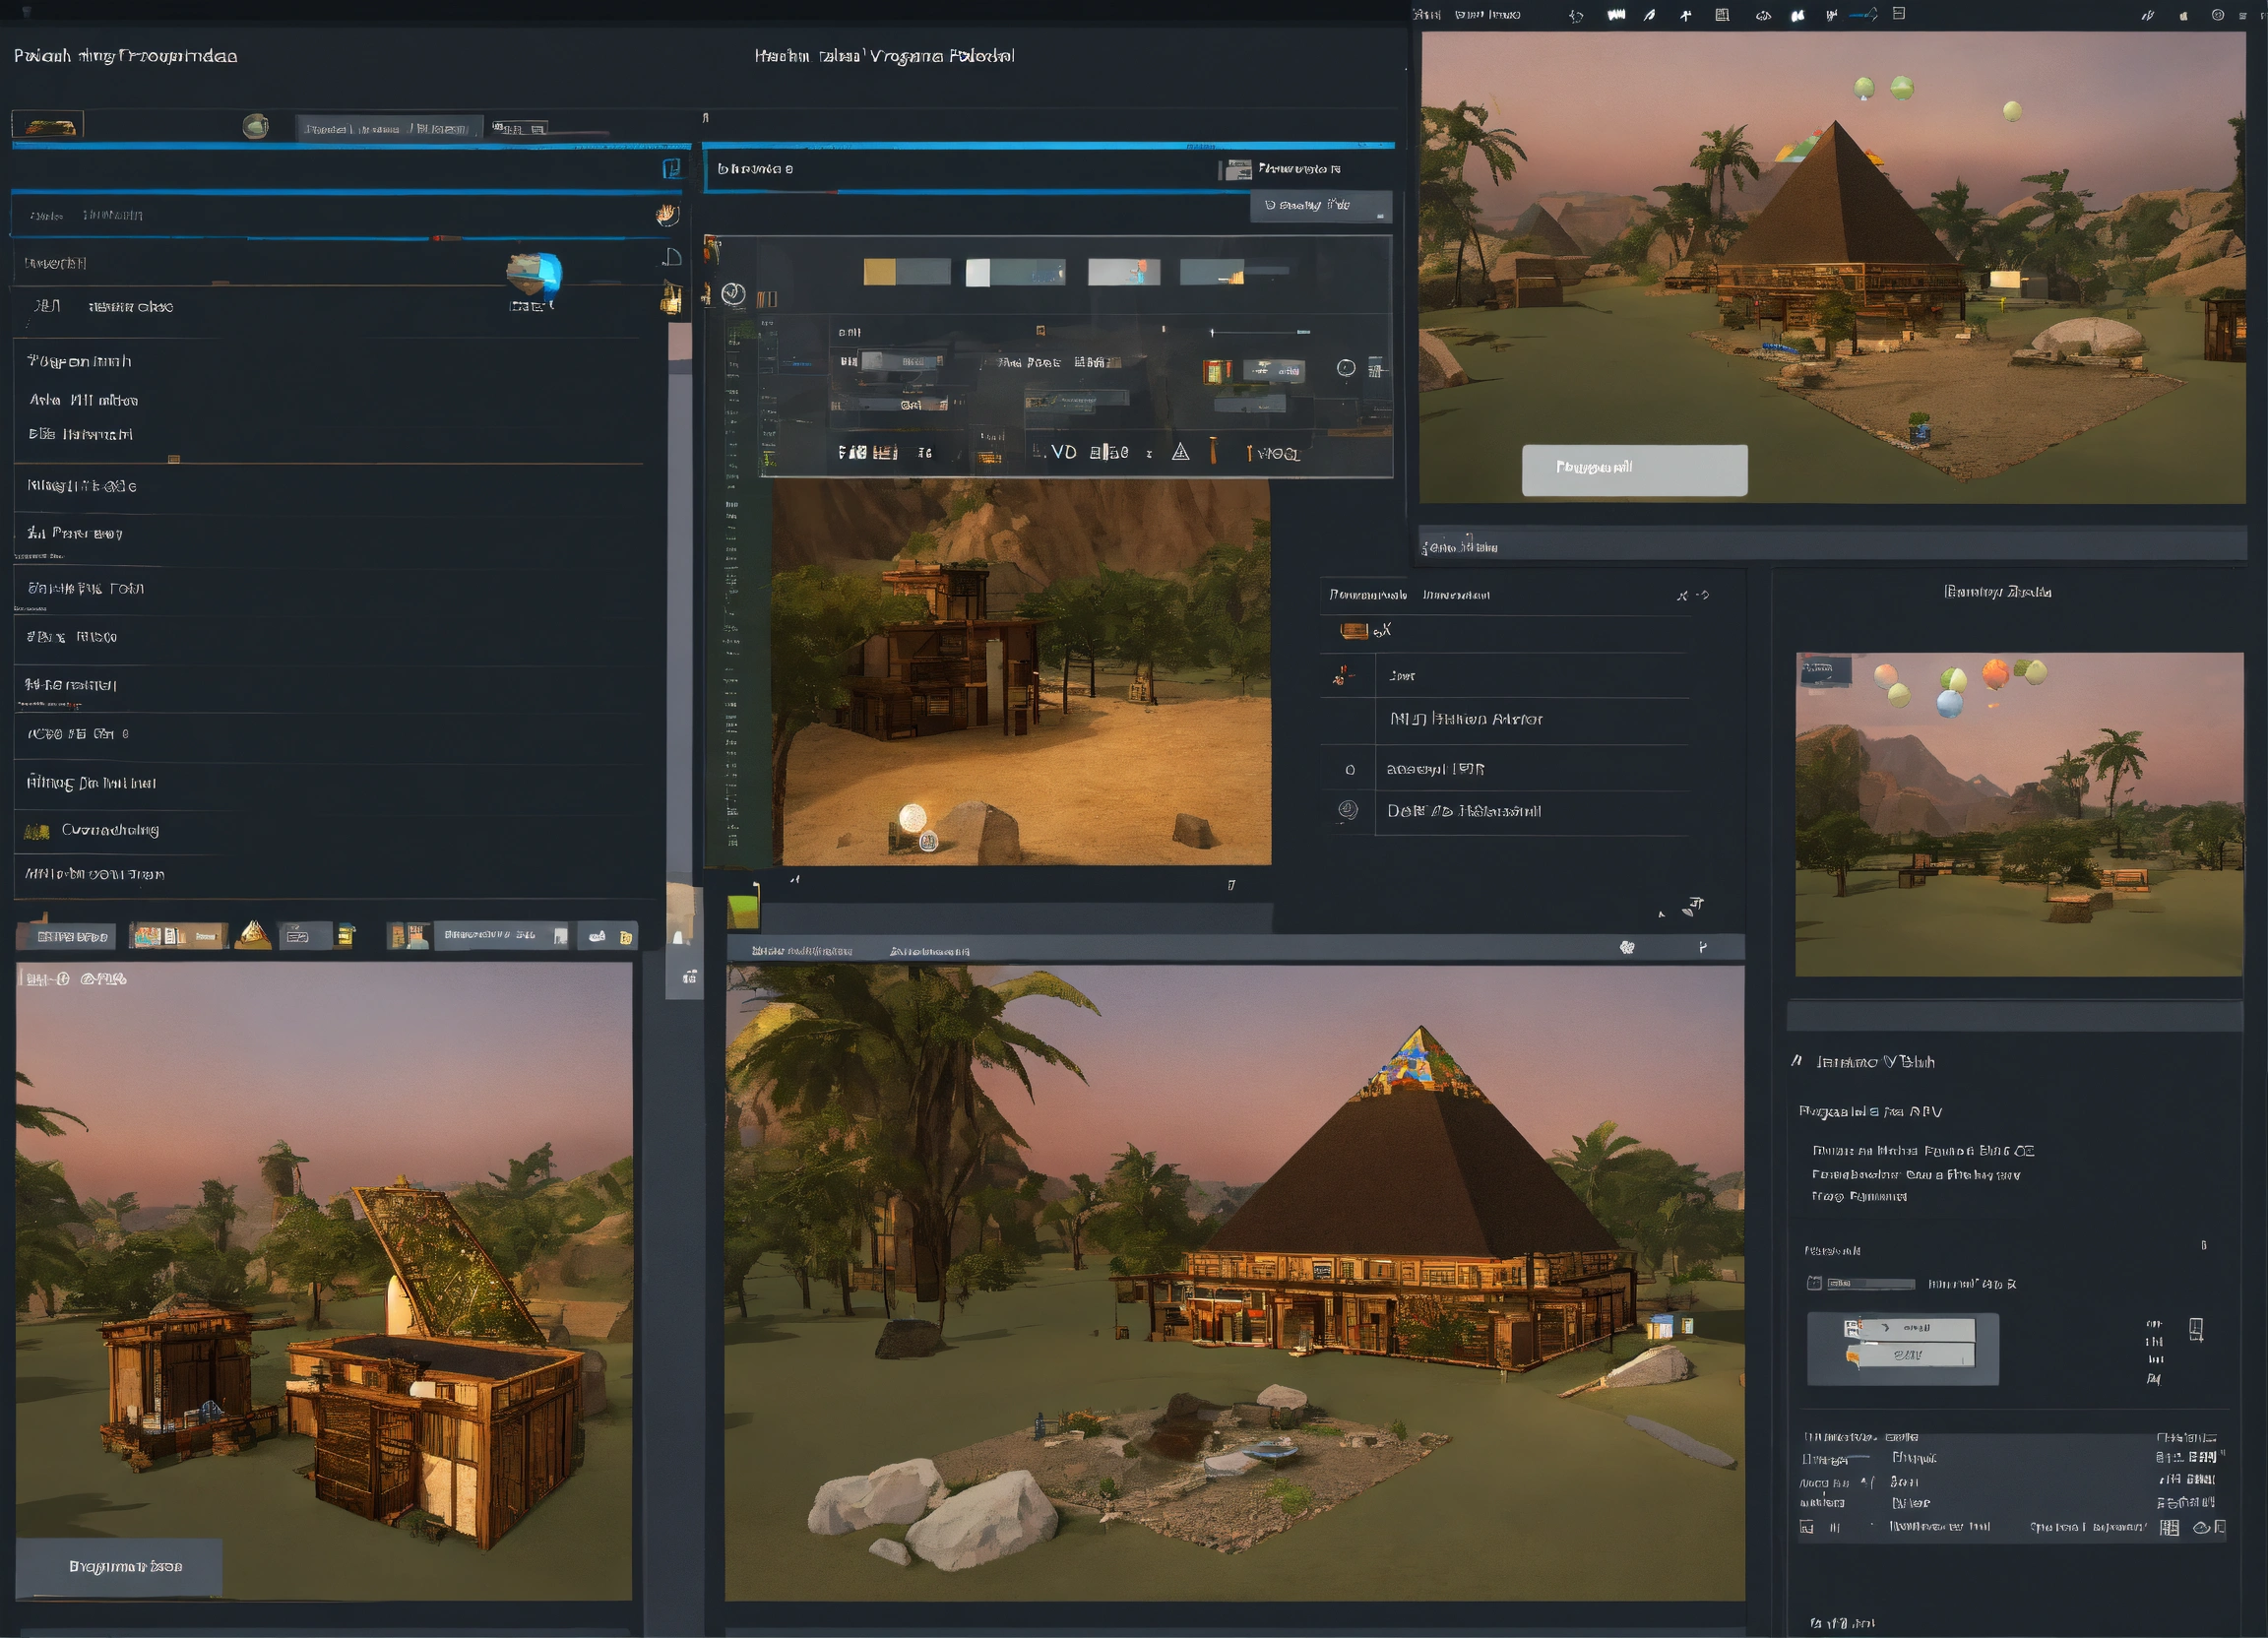Image resolution: width=2268 pixels, height=1638 pixels.
Task: Select the tab label above bottom pyramid viewport
Action: pos(801,950)
